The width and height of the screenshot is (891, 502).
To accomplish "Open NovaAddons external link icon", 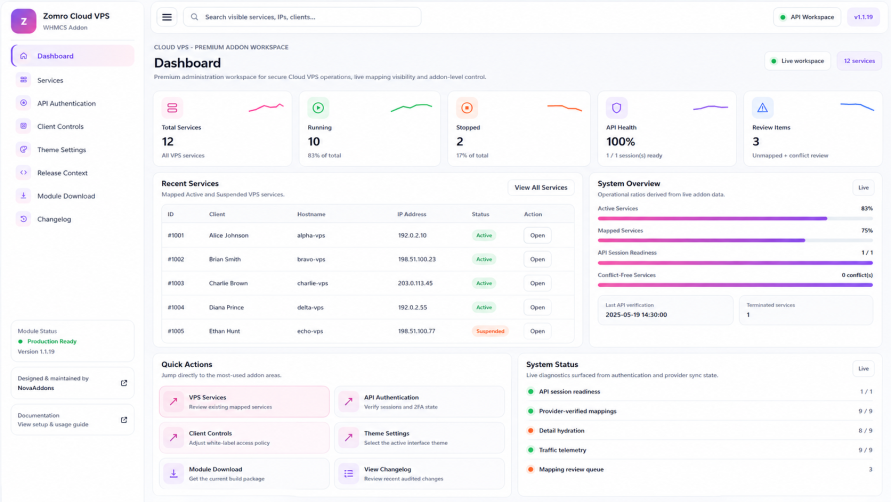I will pos(124,383).
